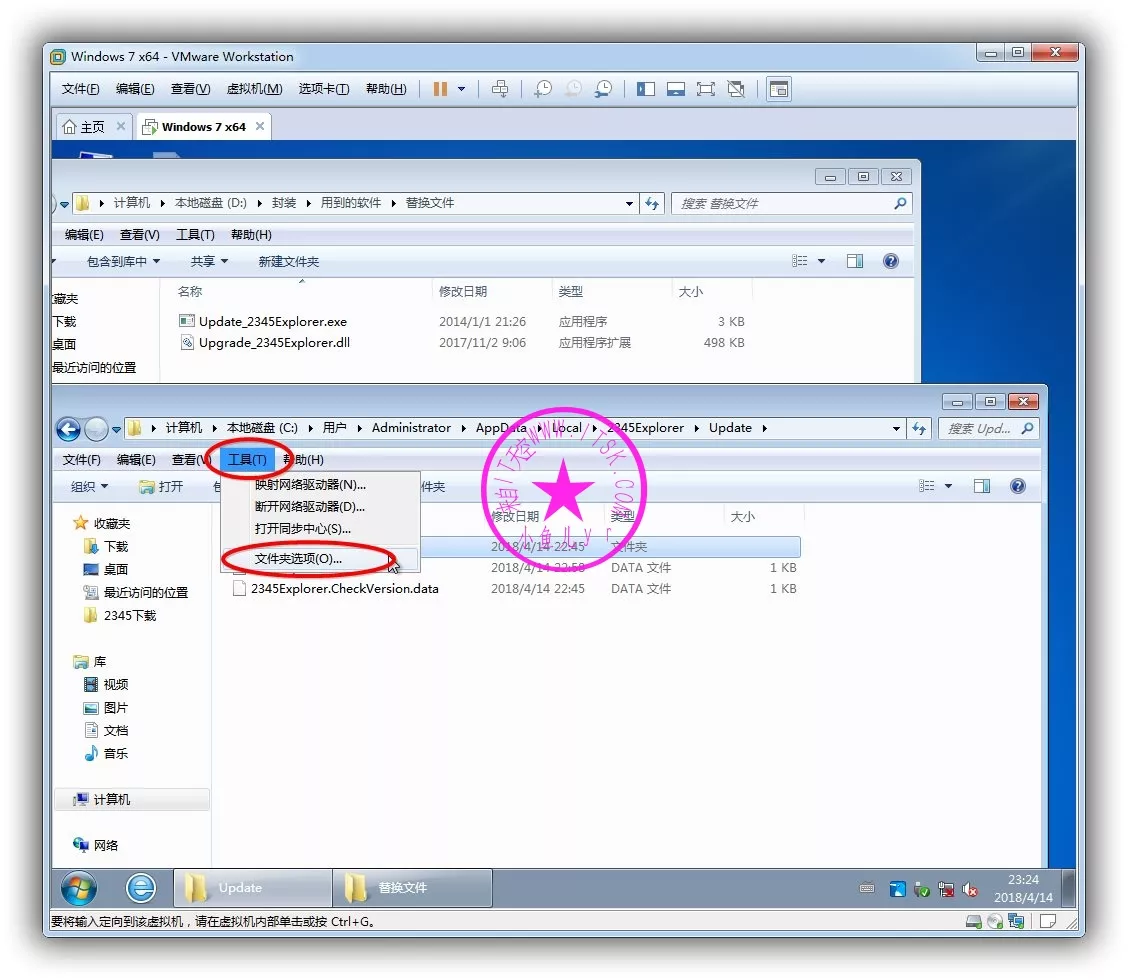Image resolution: width=1128 pixels, height=980 pixels.
Task: Expand the view options dropdown in top window
Action: [822, 261]
